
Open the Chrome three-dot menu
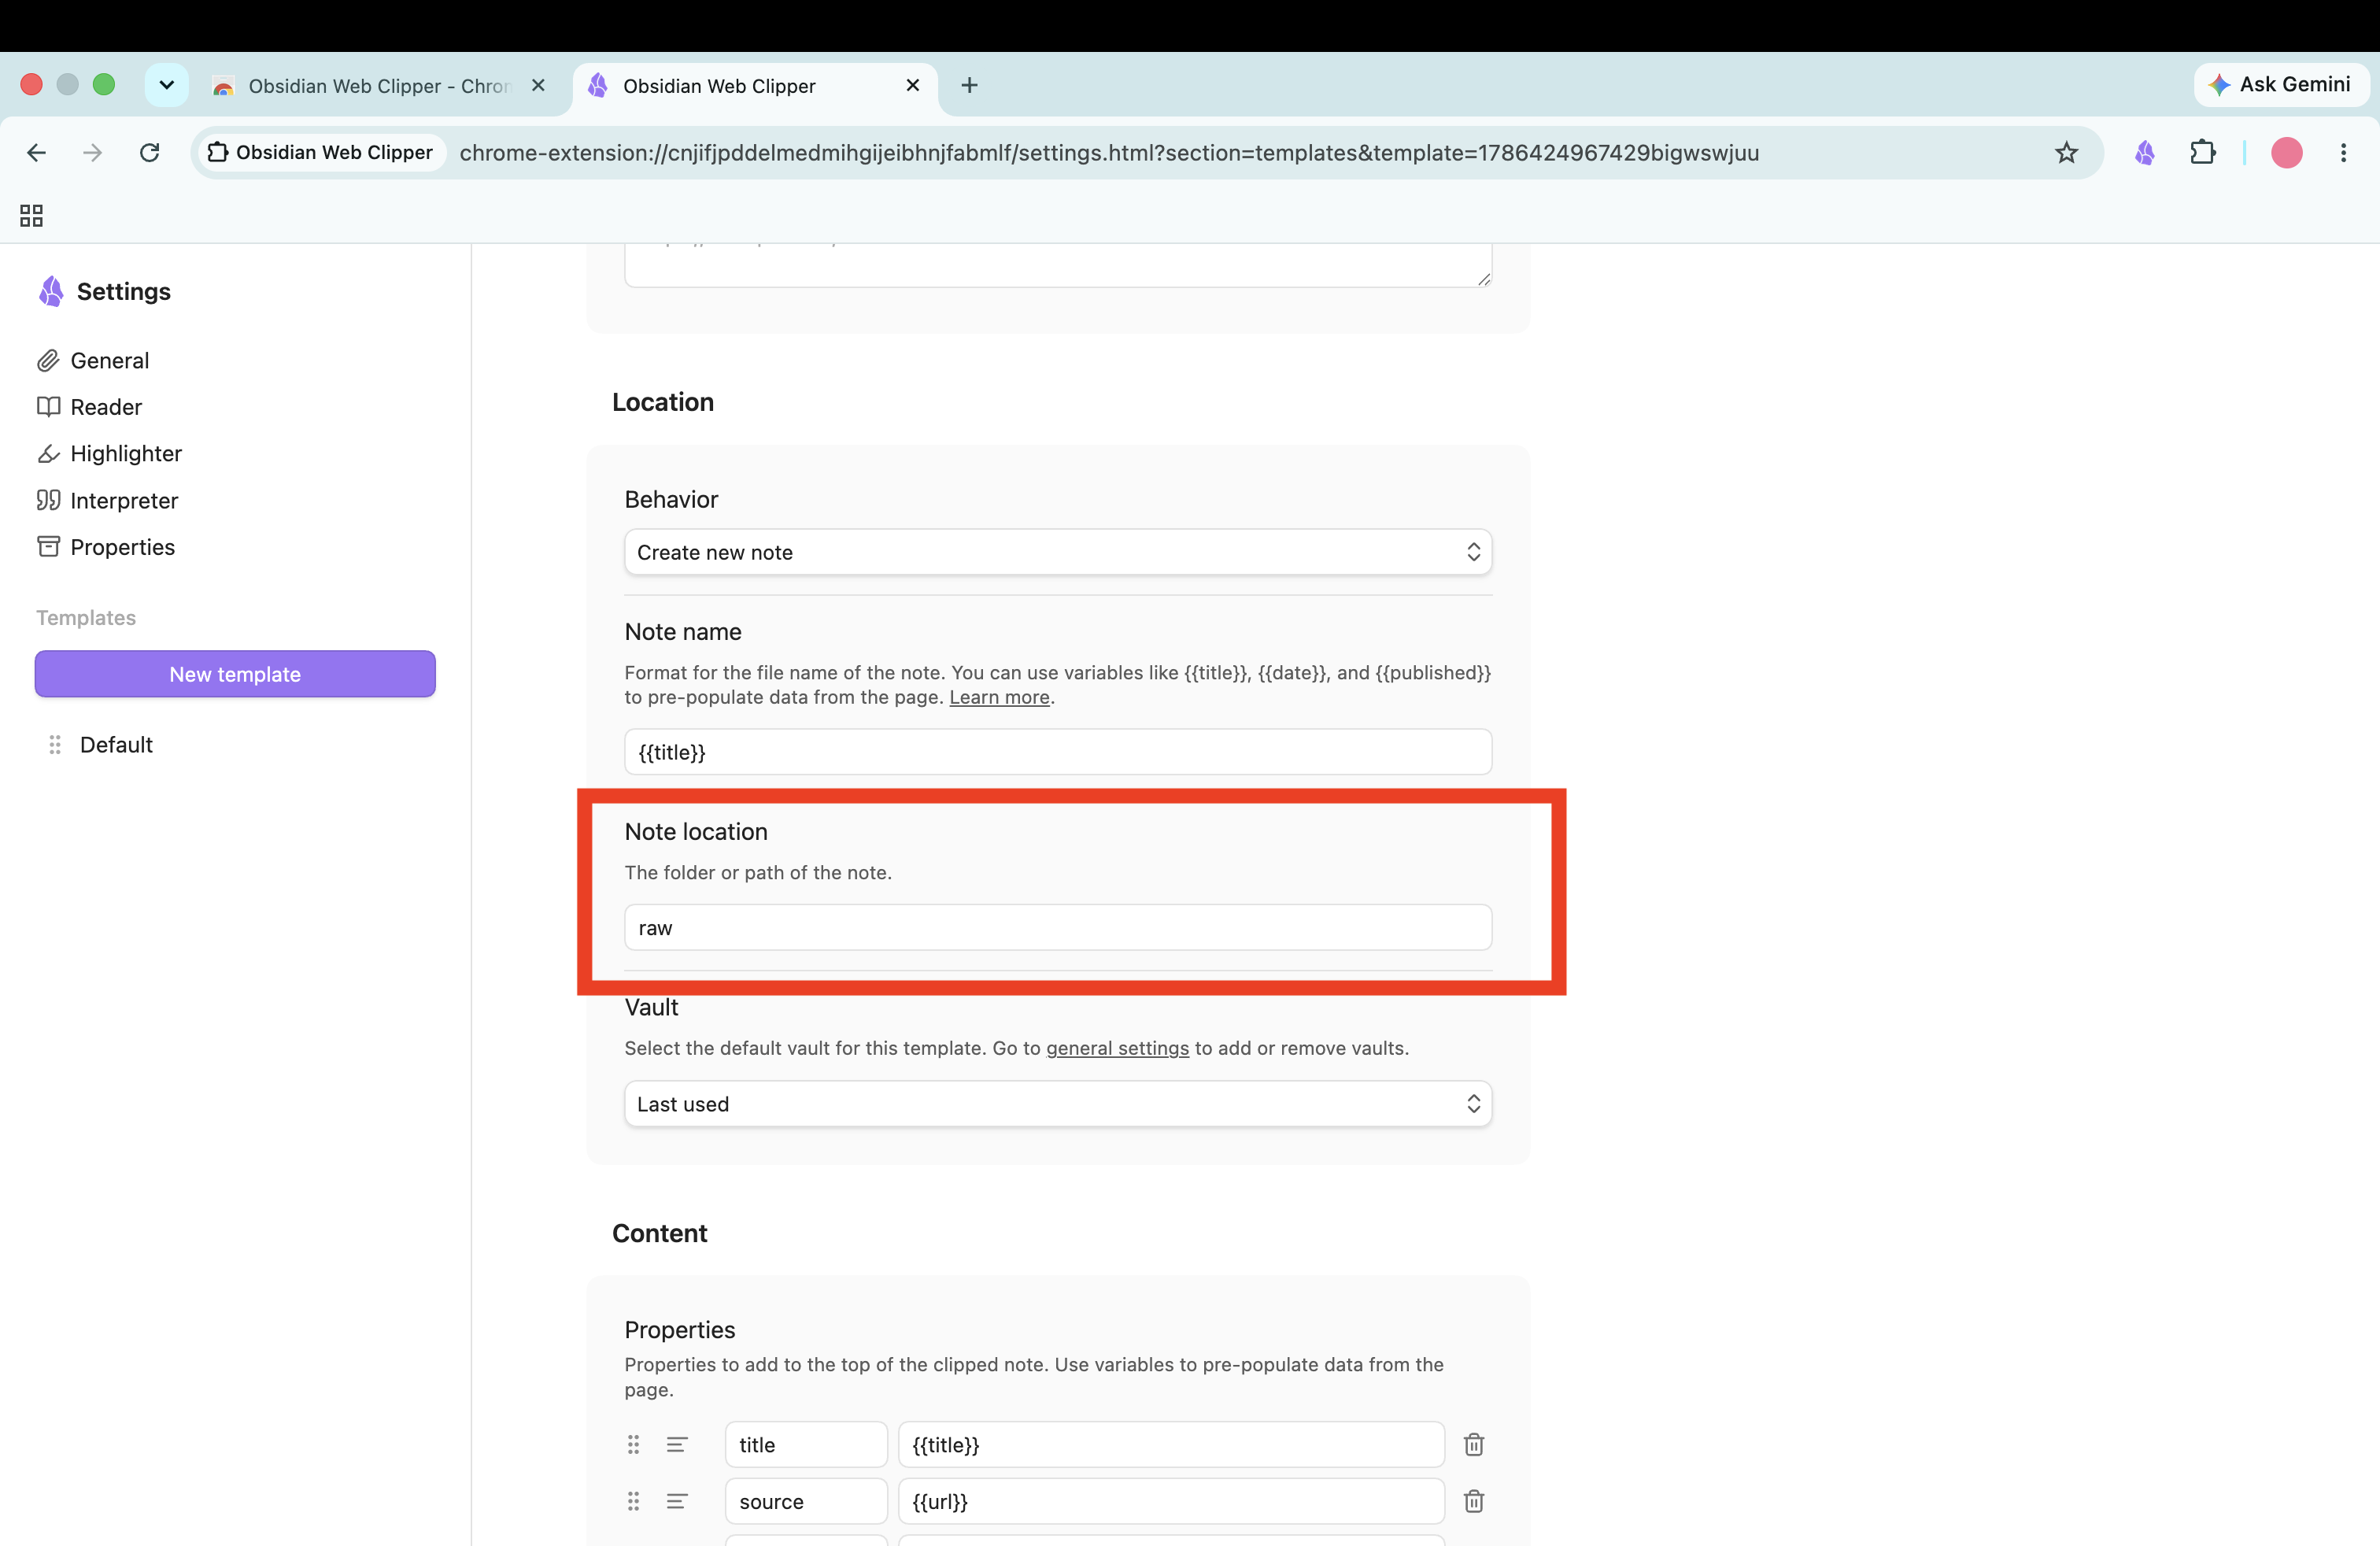coord(2343,153)
